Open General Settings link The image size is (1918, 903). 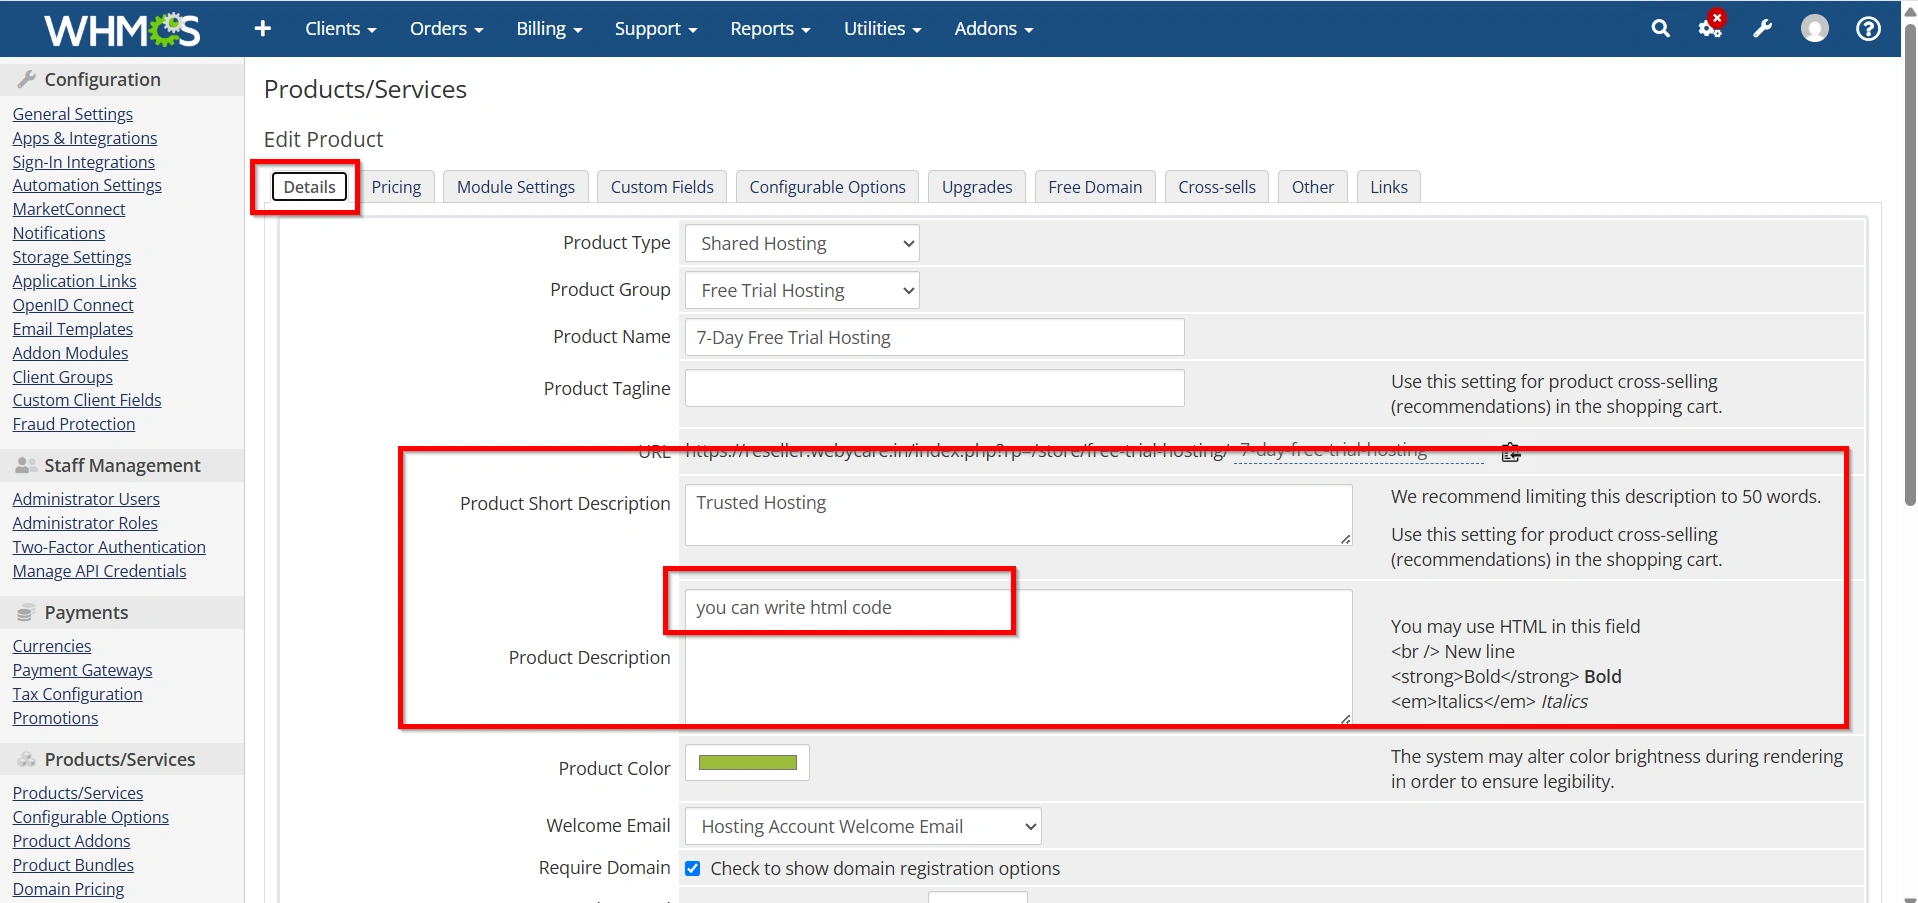pyautogui.click(x=72, y=114)
